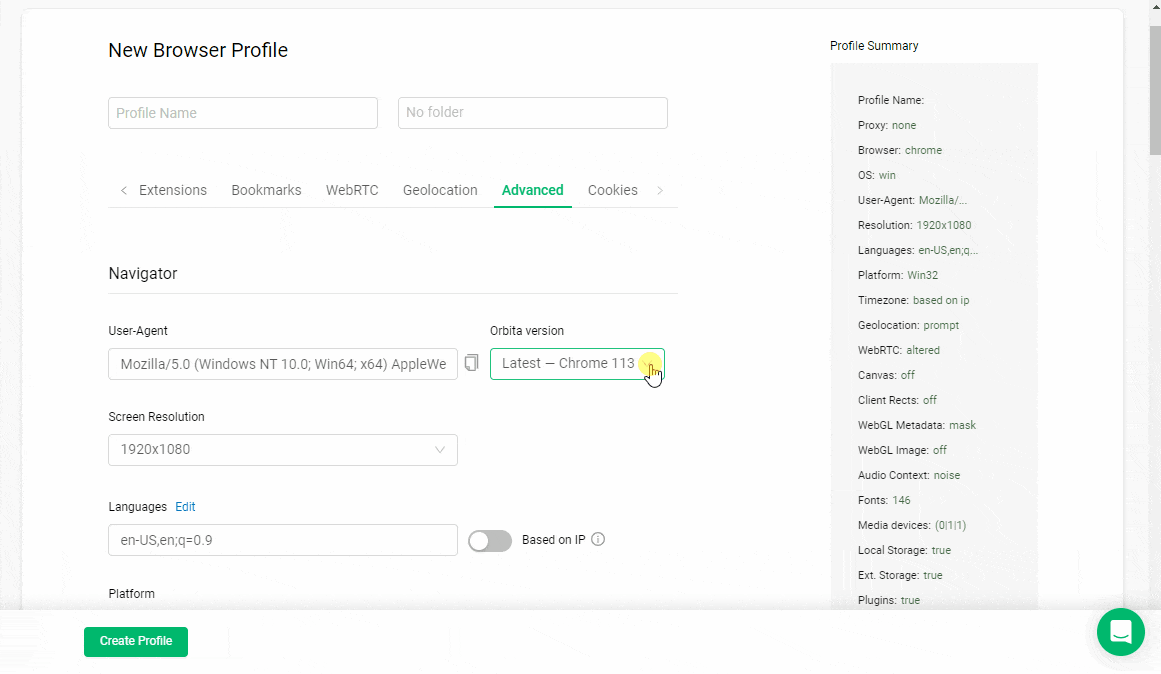1161x674 pixels.
Task: Click the User-Agent text field
Action: pyautogui.click(x=283, y=364)
